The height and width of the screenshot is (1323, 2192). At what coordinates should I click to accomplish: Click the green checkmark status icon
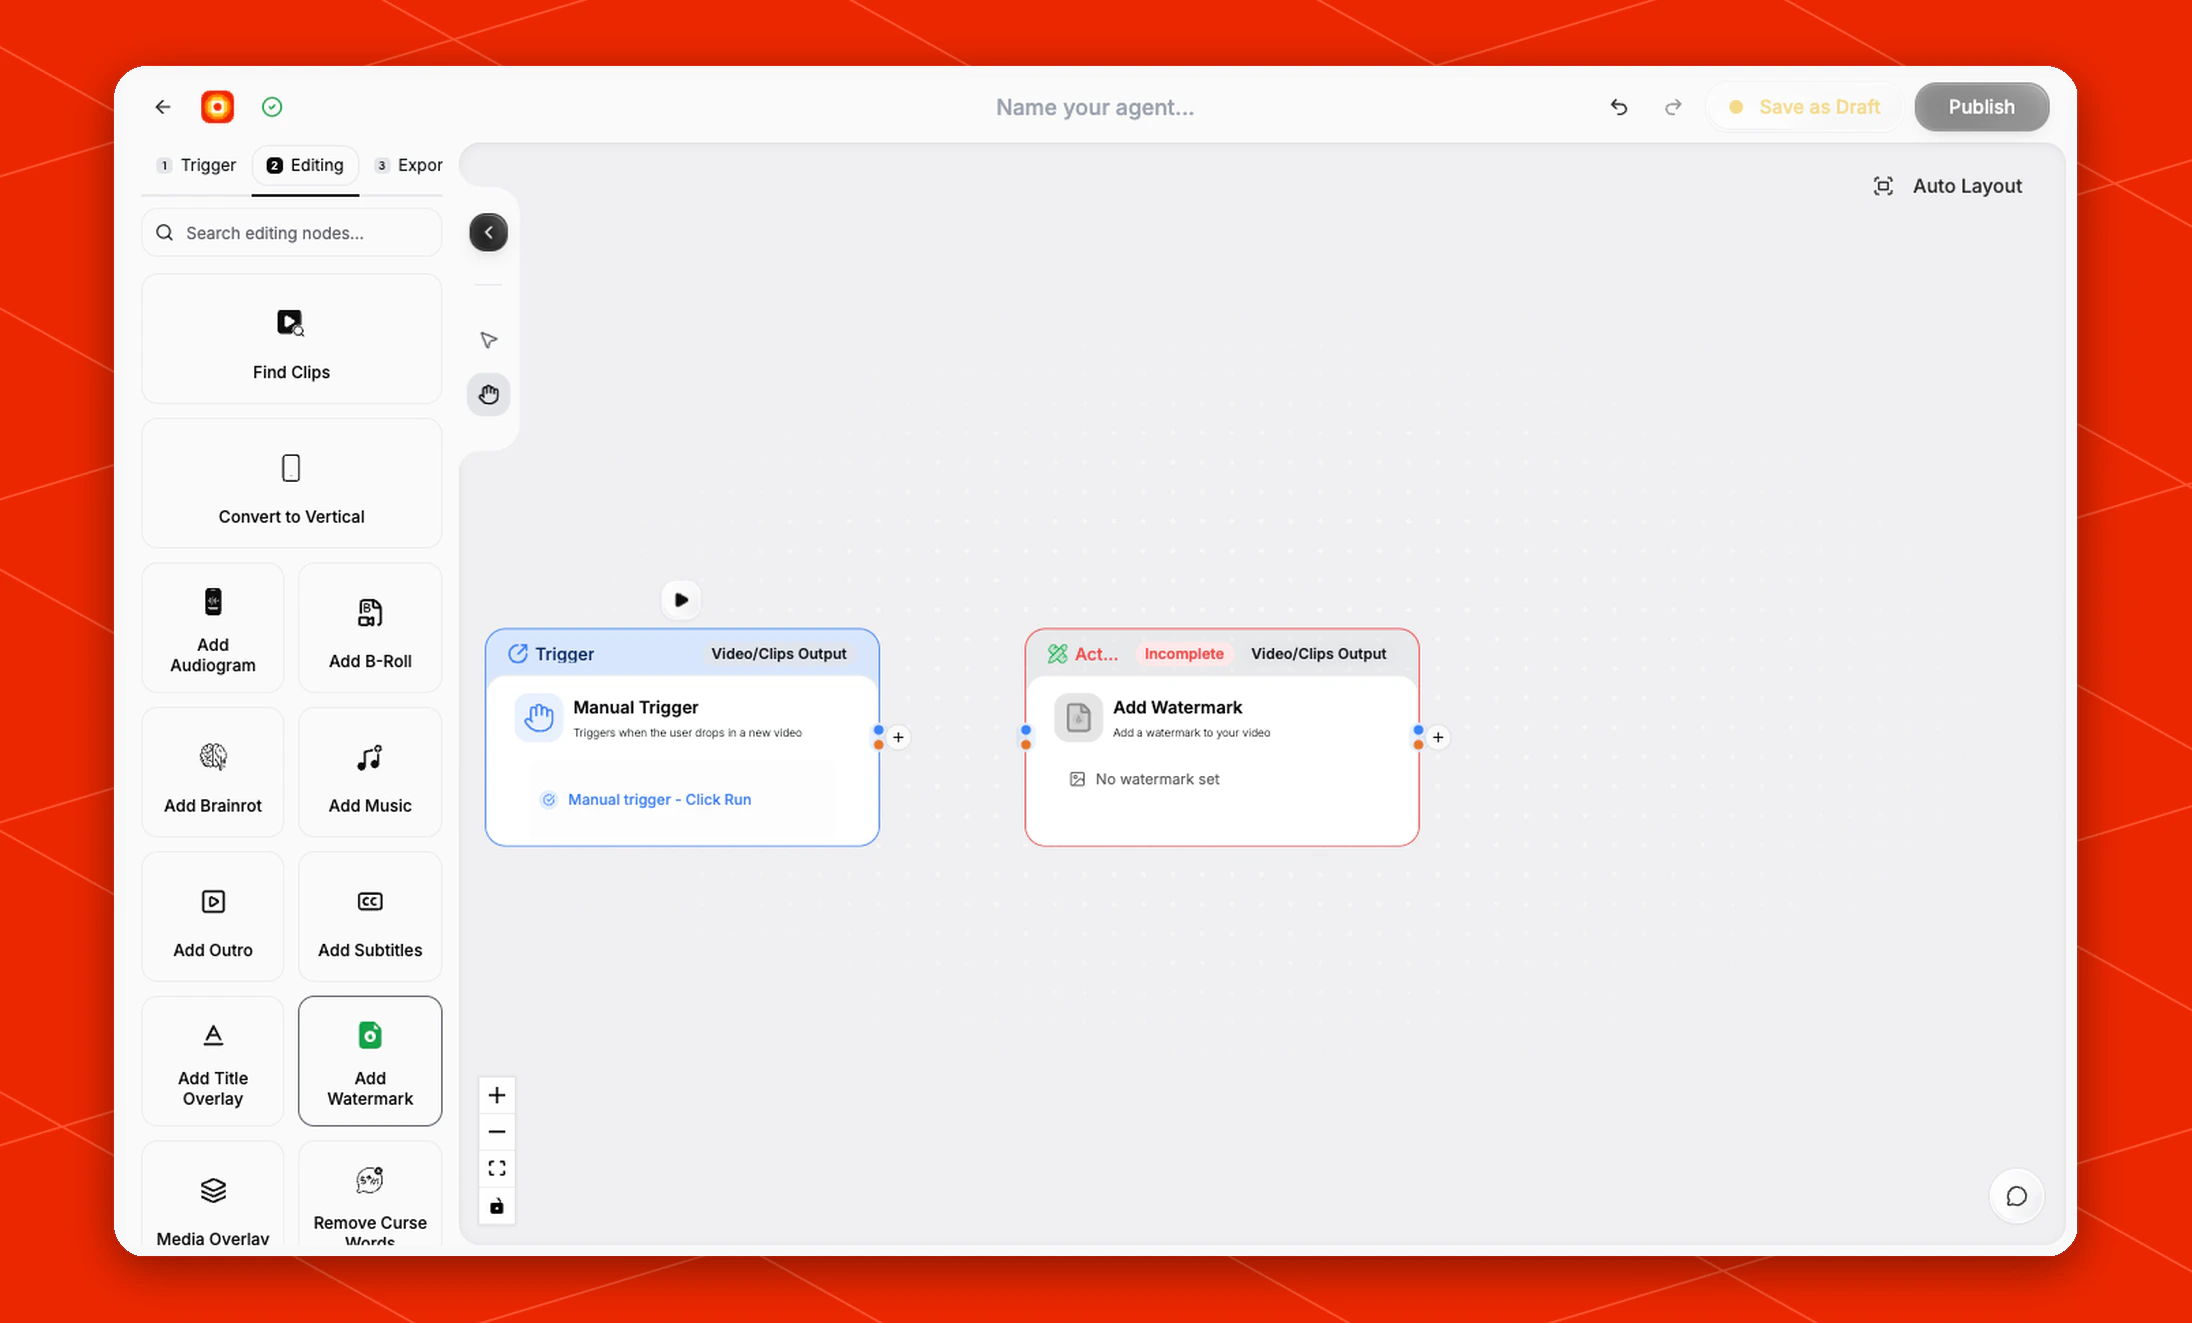[272, 107]
